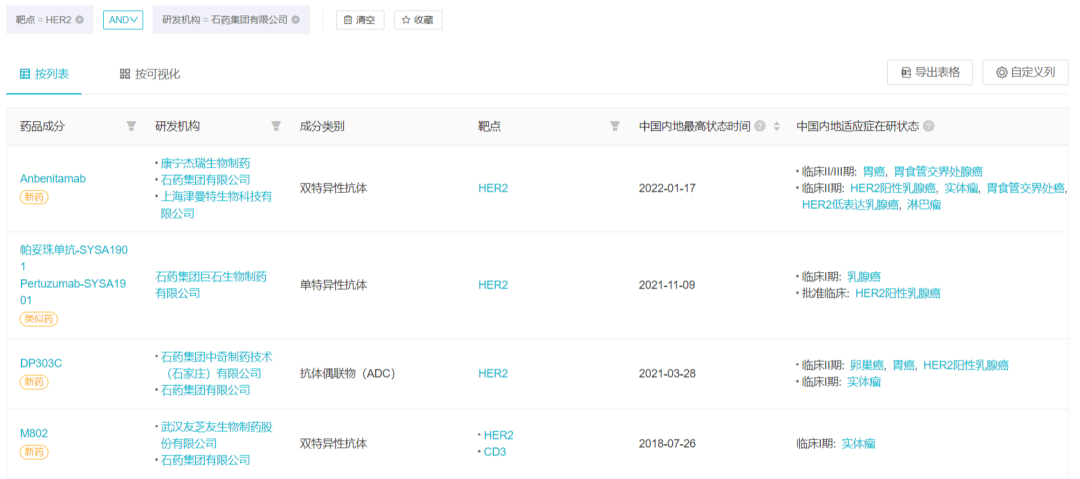This screenshot has height=479, width=1080.
Task: Open 石药集团有限公司 link in Anbenitamab row
Action: tap(205, 180)
